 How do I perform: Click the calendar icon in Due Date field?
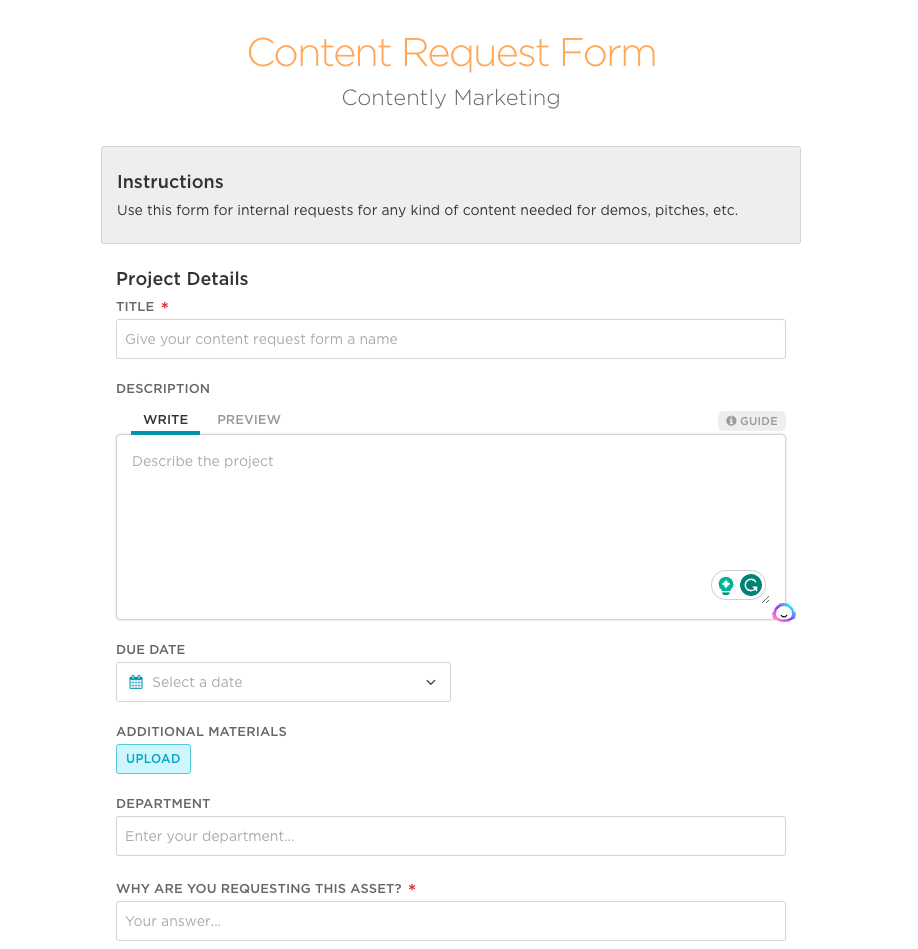136,682
